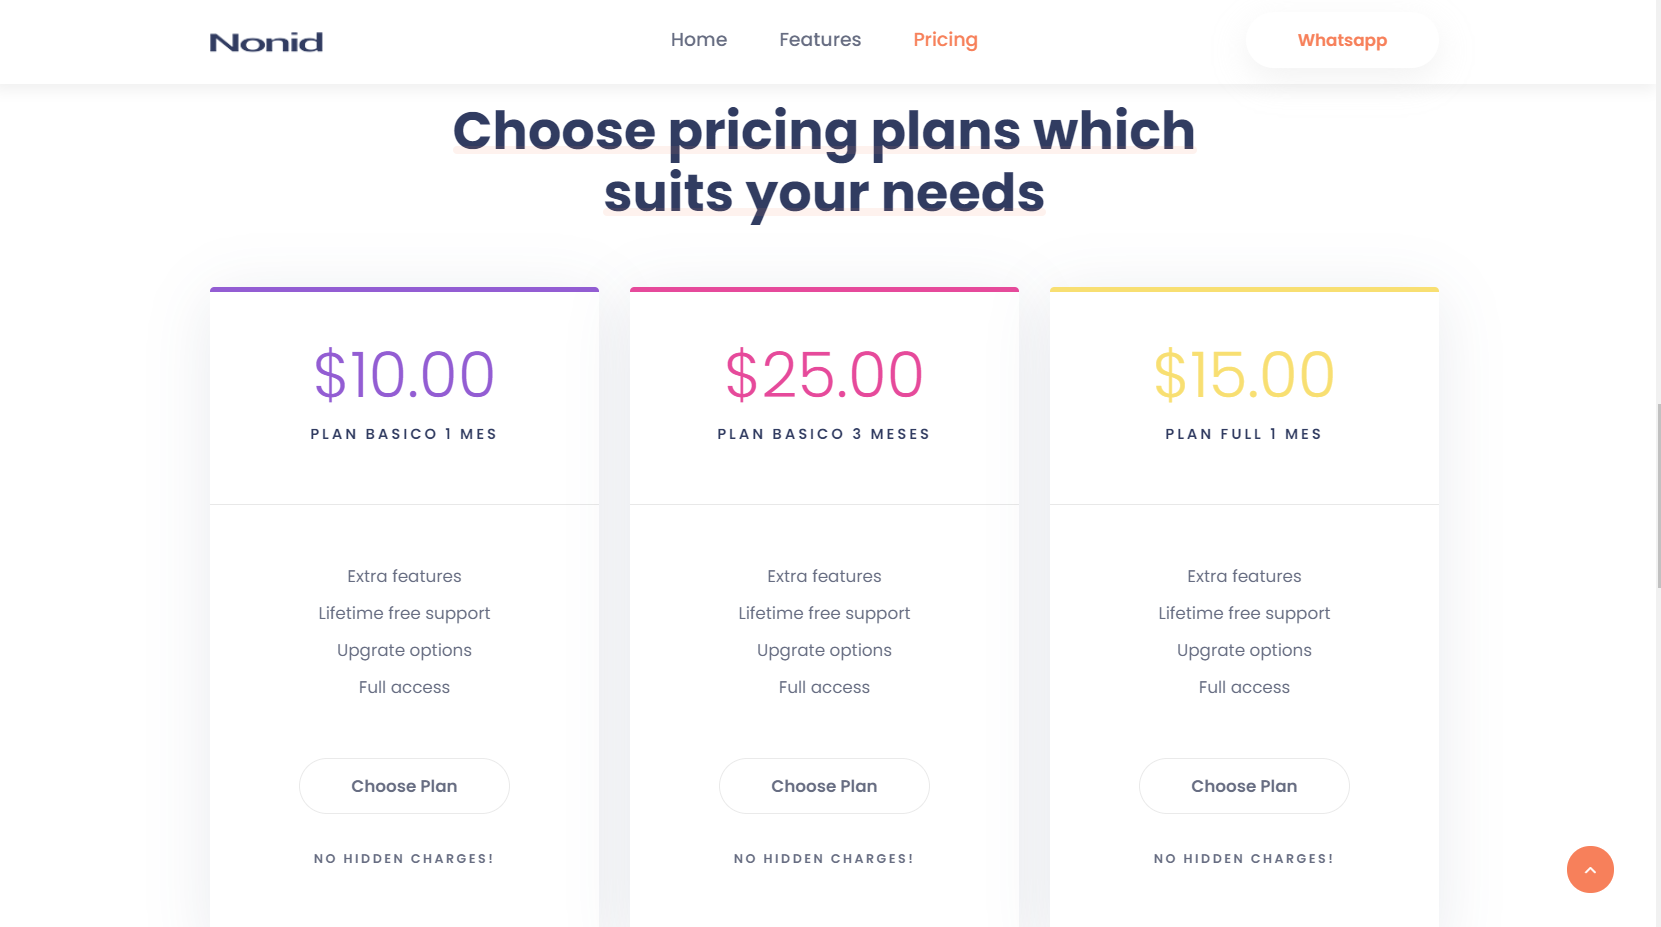Click the $25.00 price text

point(824,375)
